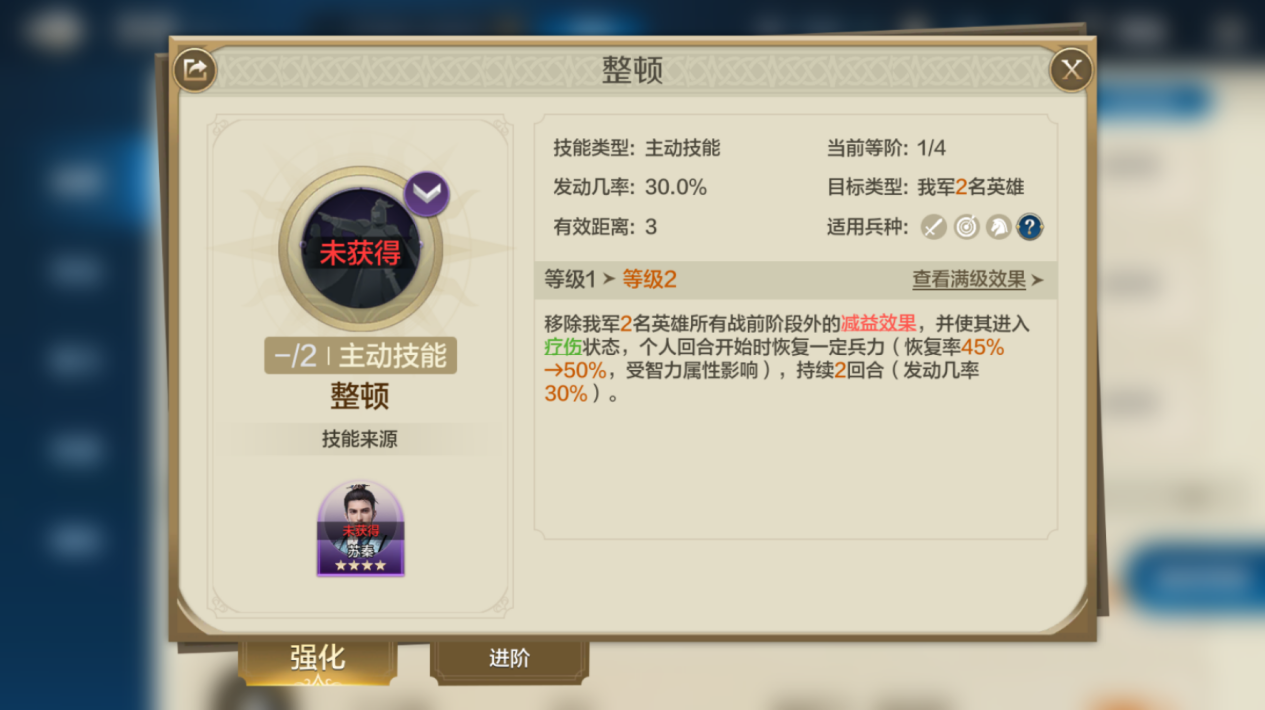The width and height of the screenshot is (1265, 710).
Task: Open the green 疗伤 keyword link
Action: tap(563, 347)
